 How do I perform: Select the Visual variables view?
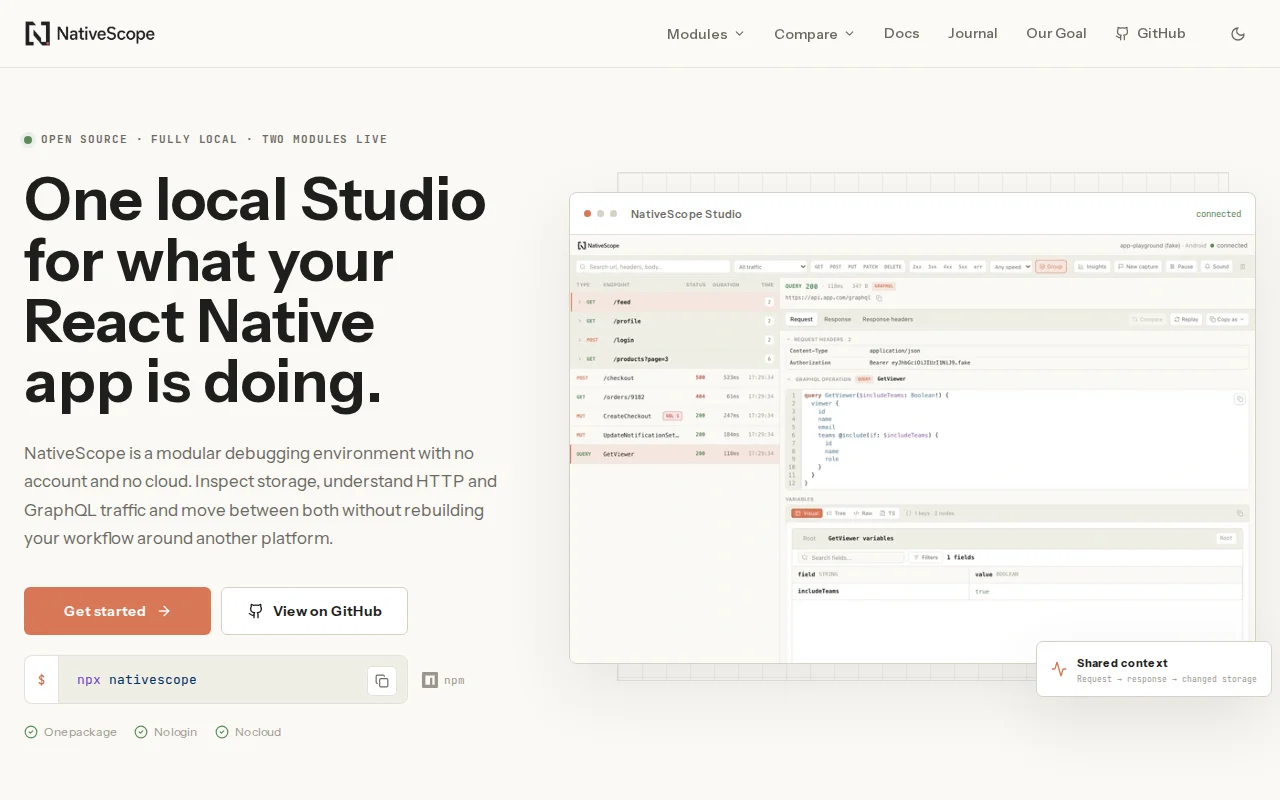coord(807,513)
